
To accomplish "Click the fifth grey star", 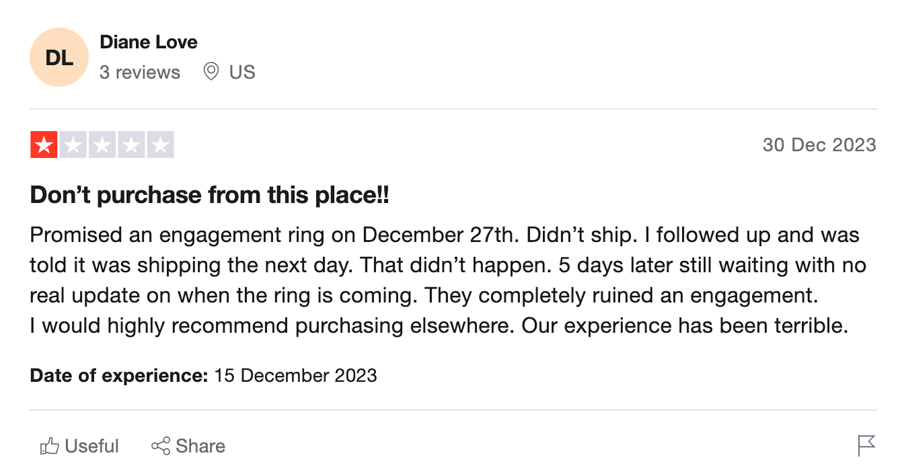I will tap(161, 145).
